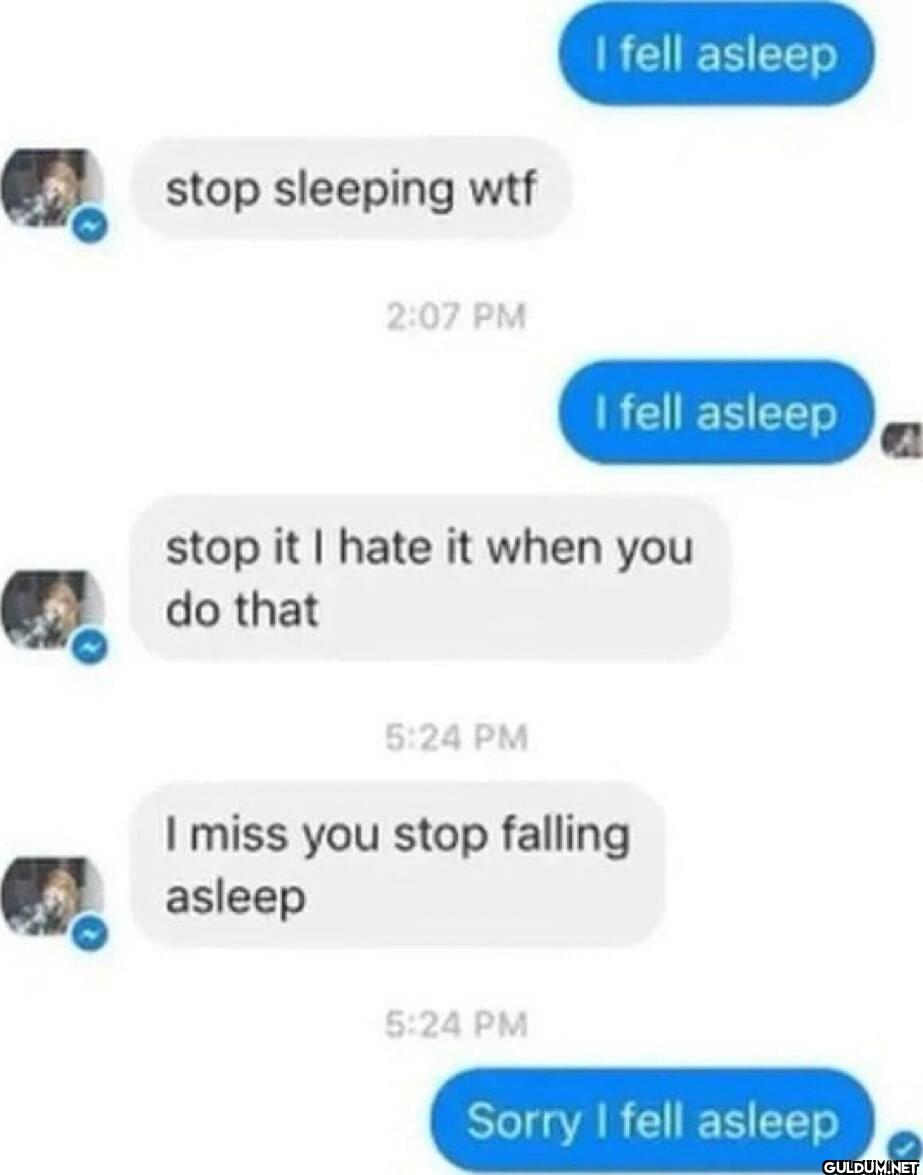Select the "I fell asleep" bubble above "stop sleeping wtf"
This screenshot has width=923, height=1175.
(x=715, y=54)
